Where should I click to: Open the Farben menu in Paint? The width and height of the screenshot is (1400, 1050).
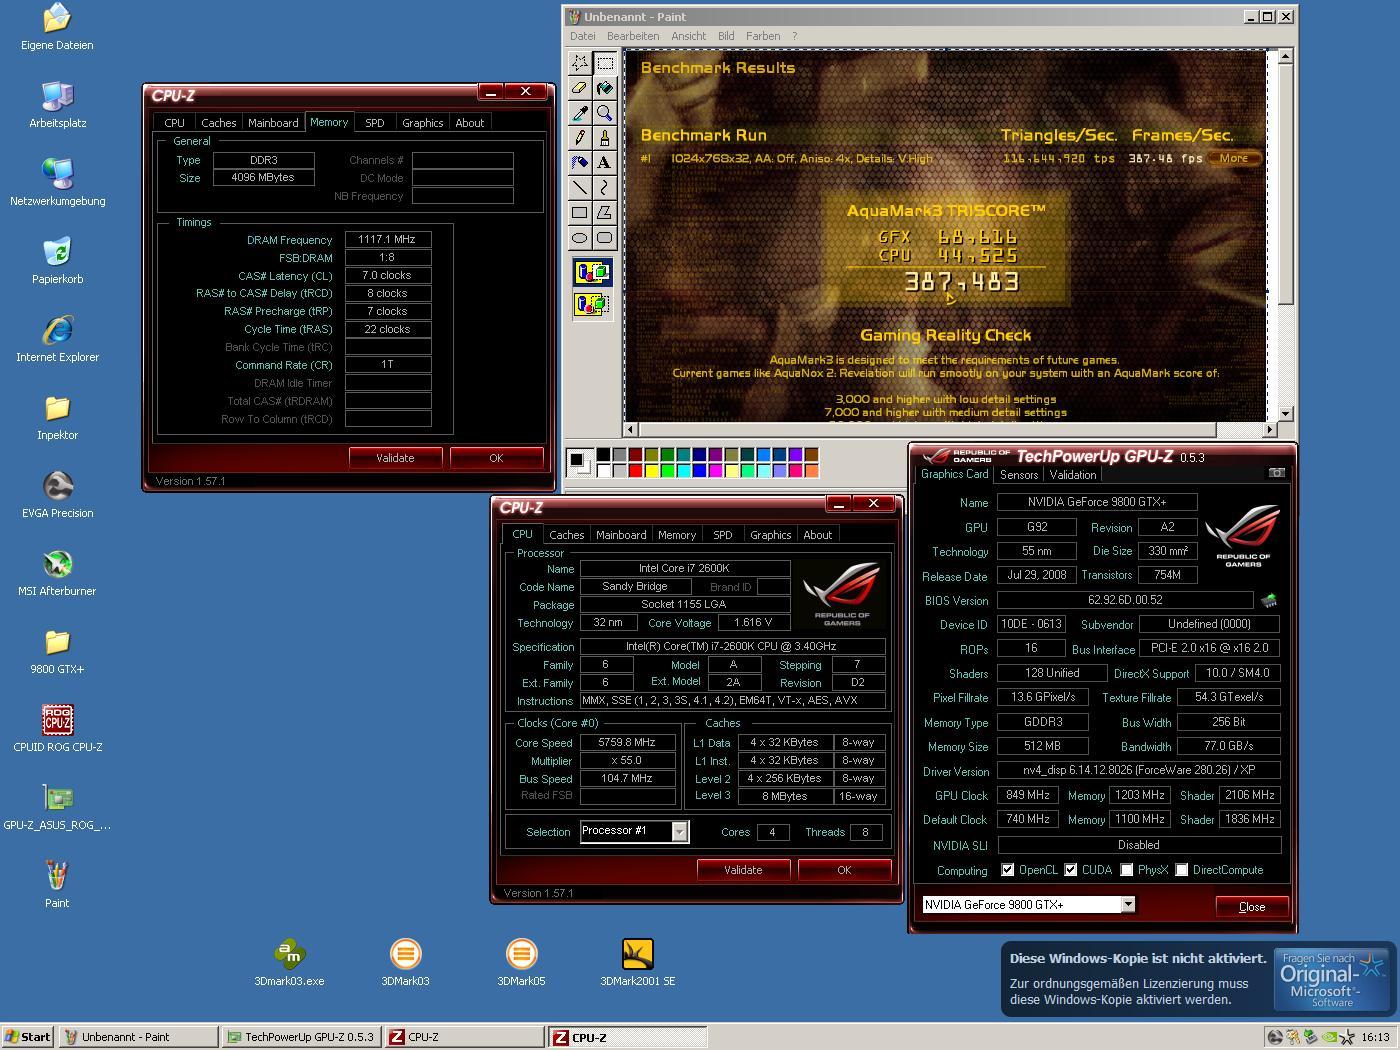pos(763,36)
